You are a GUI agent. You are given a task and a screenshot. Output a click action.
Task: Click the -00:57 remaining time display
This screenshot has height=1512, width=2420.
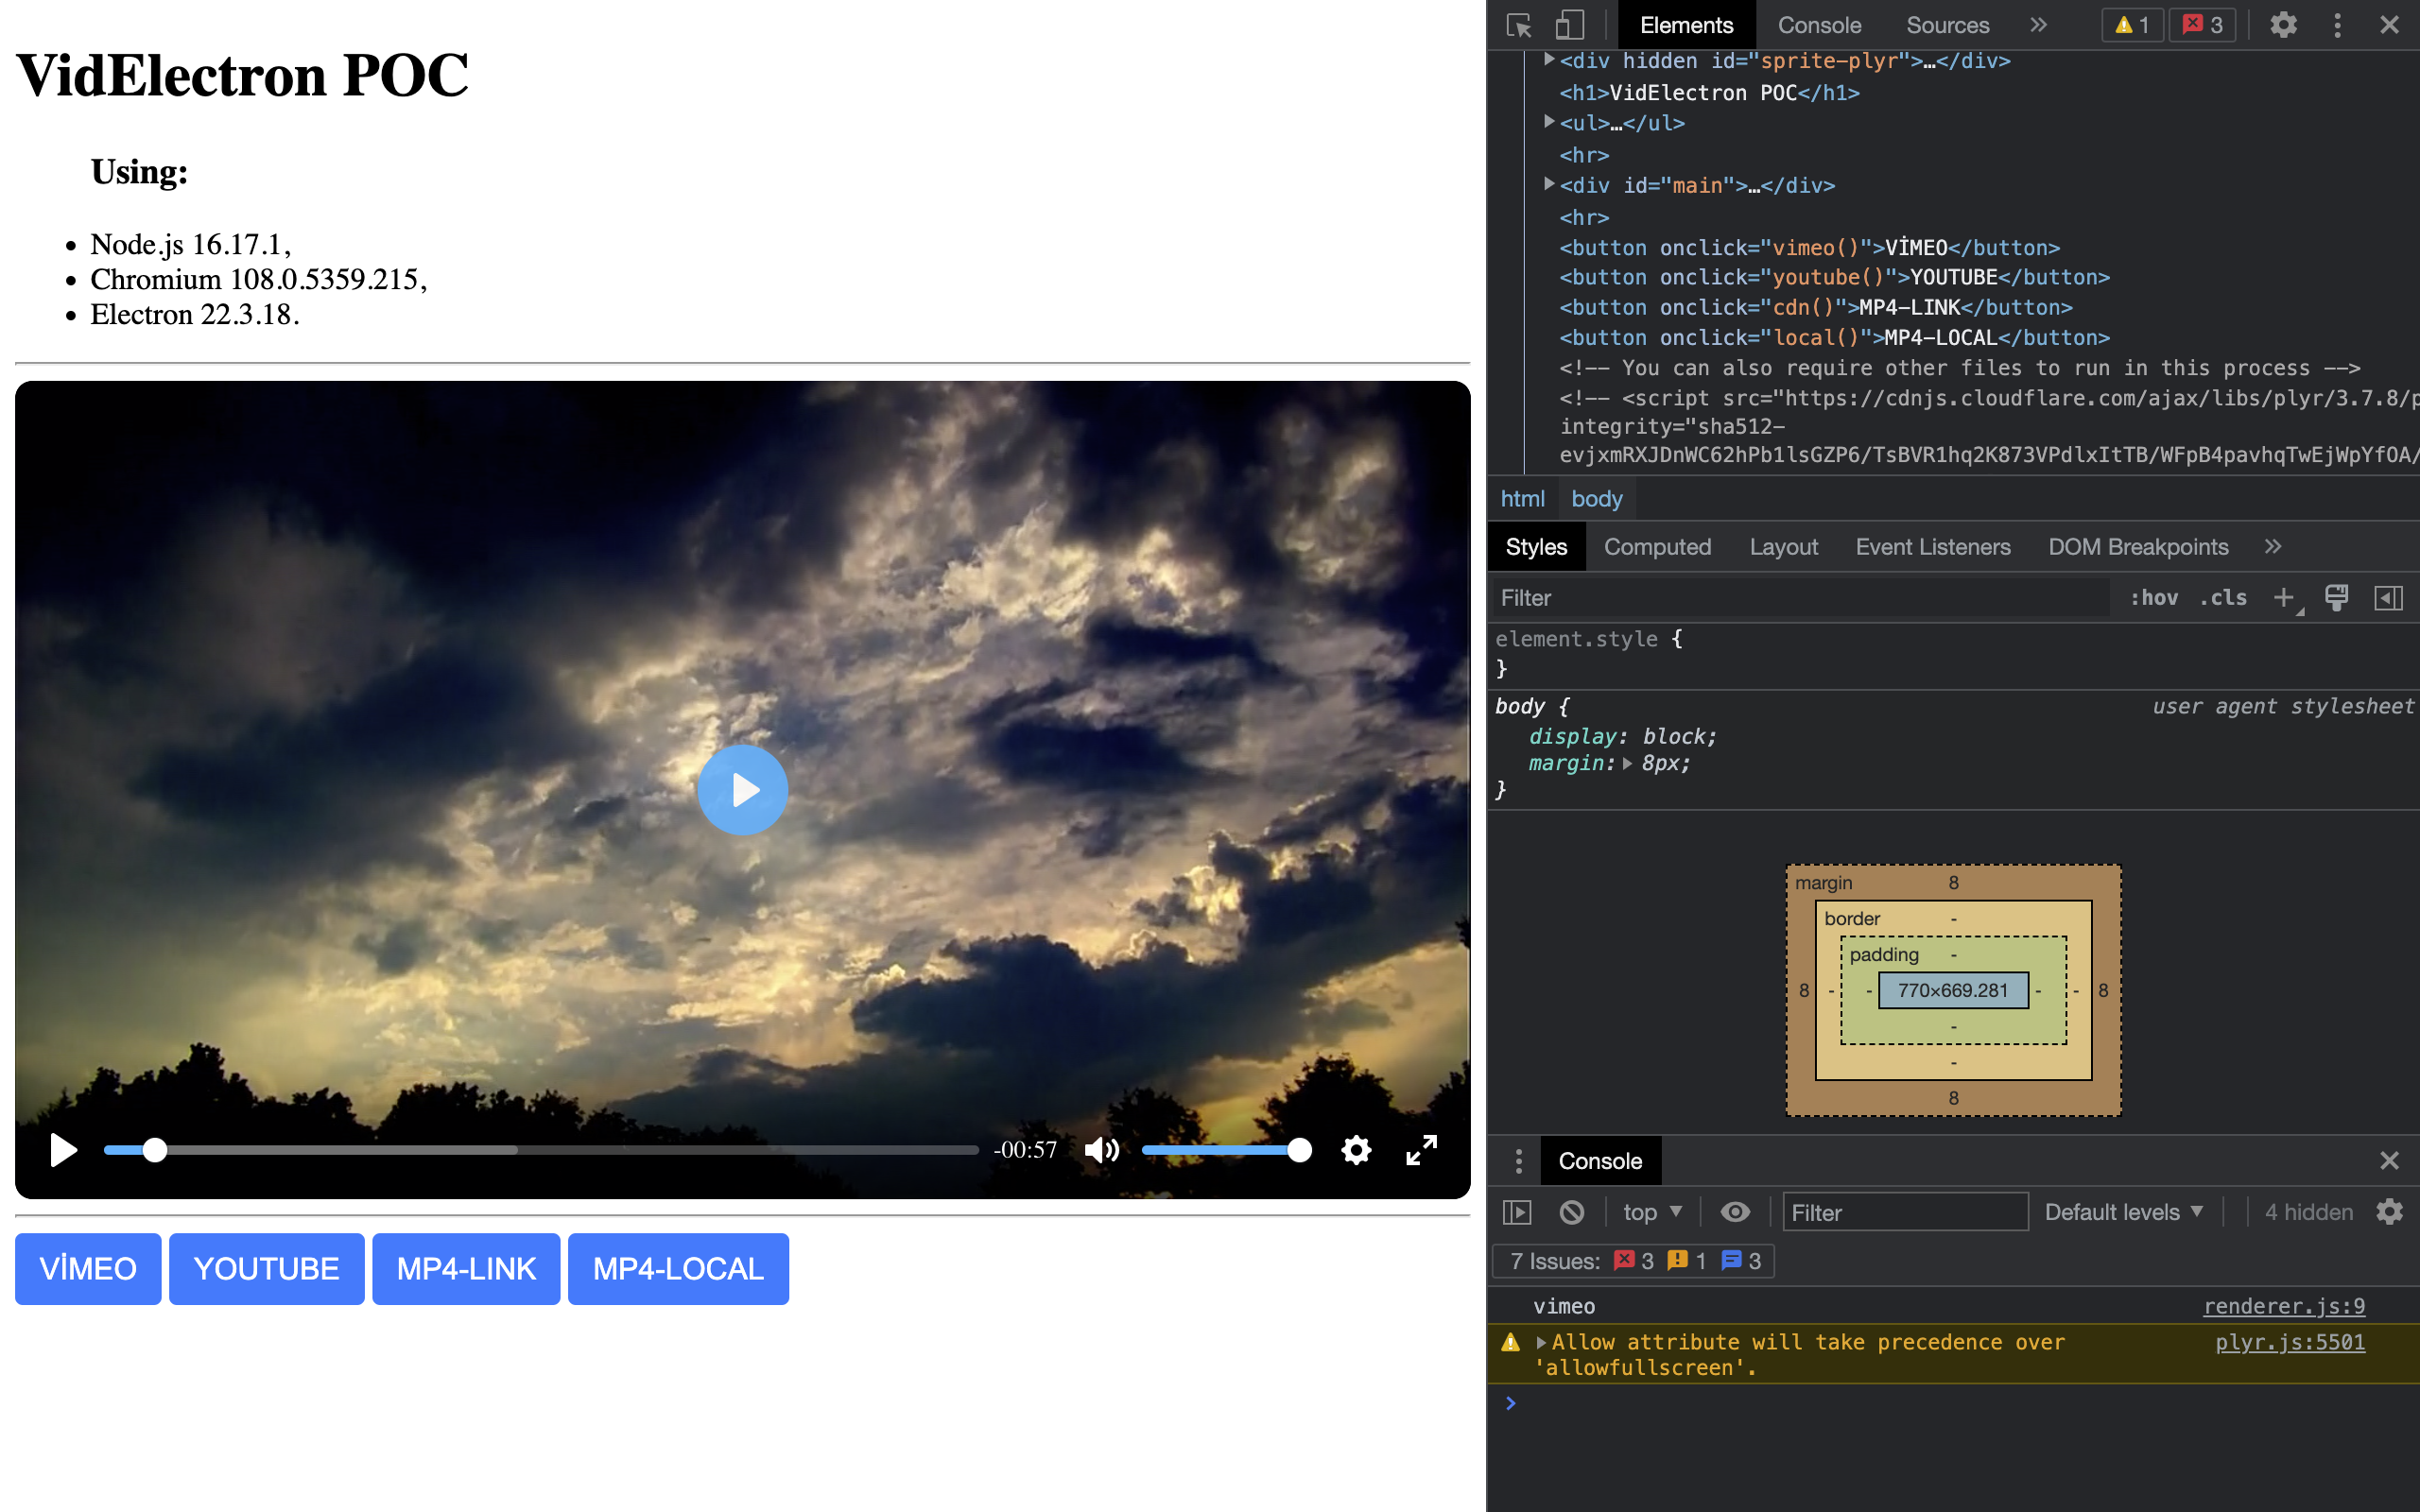coord(1025,1150)
